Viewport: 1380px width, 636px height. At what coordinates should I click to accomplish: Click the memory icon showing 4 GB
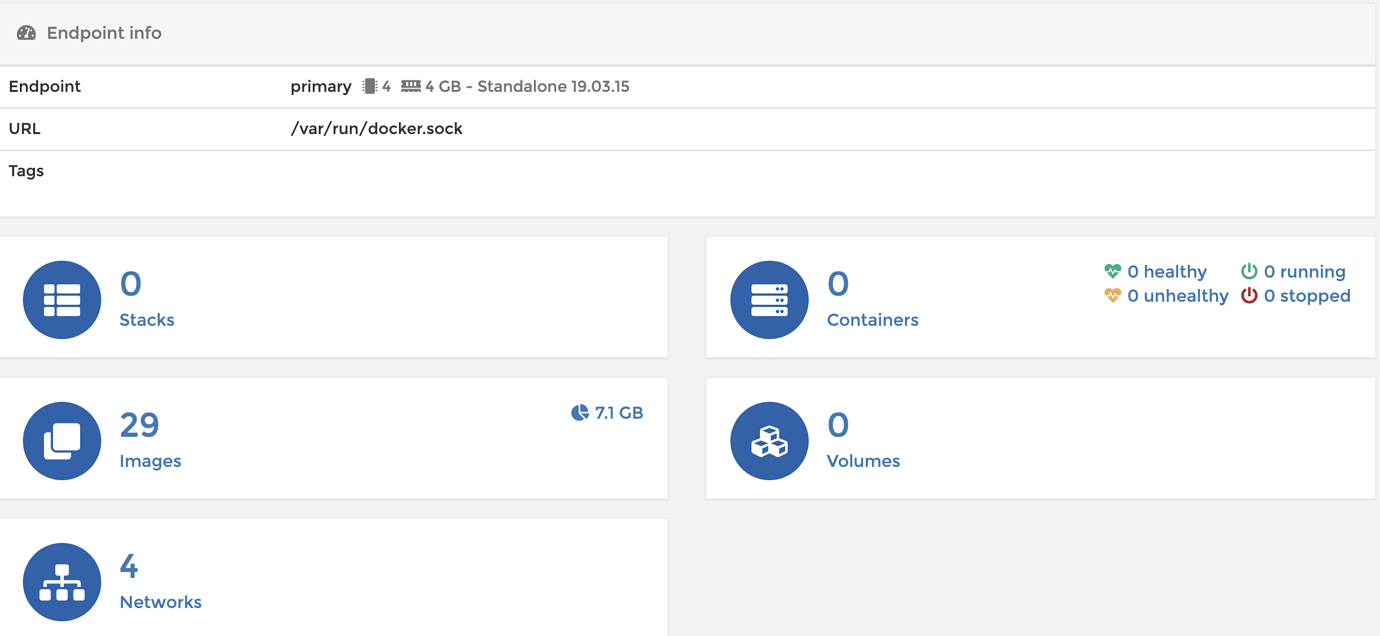click(x=410, y=85)
